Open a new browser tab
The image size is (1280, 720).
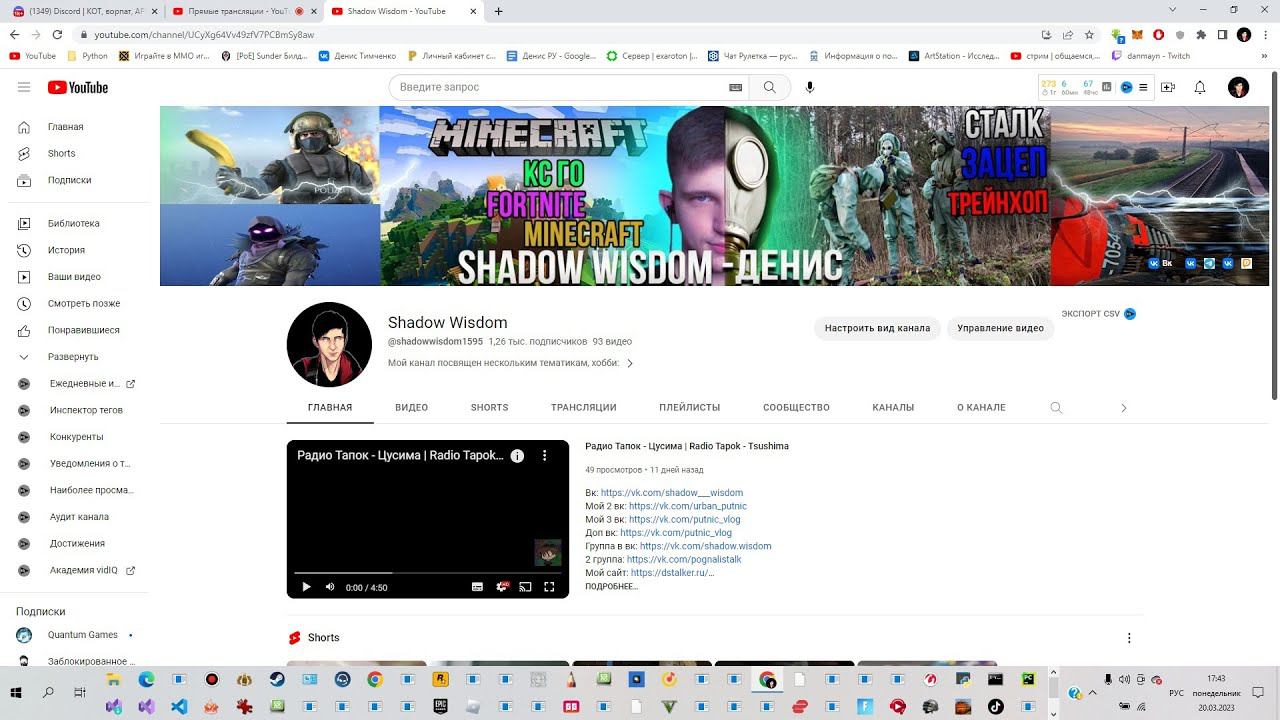tap(499, 11)
